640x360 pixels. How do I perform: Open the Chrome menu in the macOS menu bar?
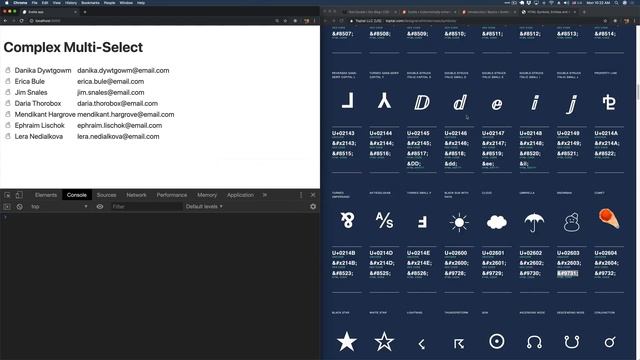20,3
